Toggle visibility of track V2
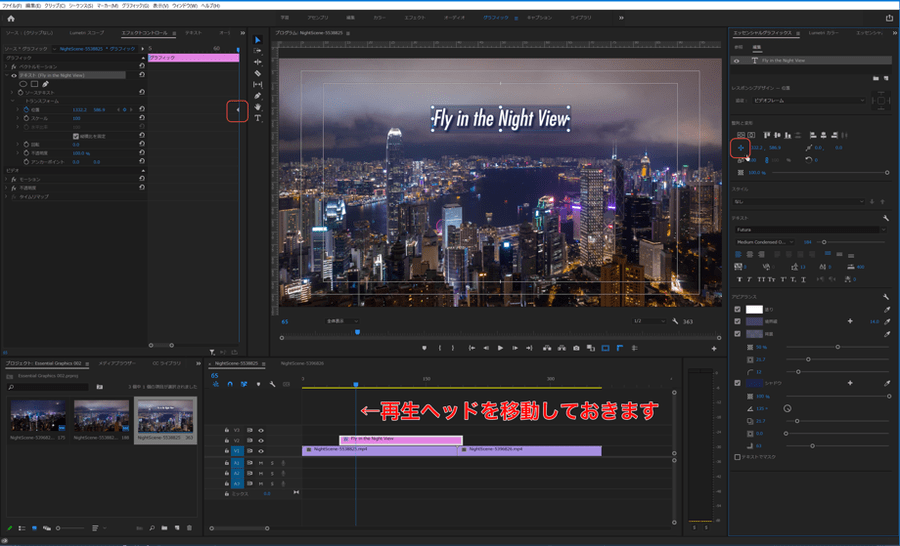Screen dimensions: 900x546 point(261,440)
